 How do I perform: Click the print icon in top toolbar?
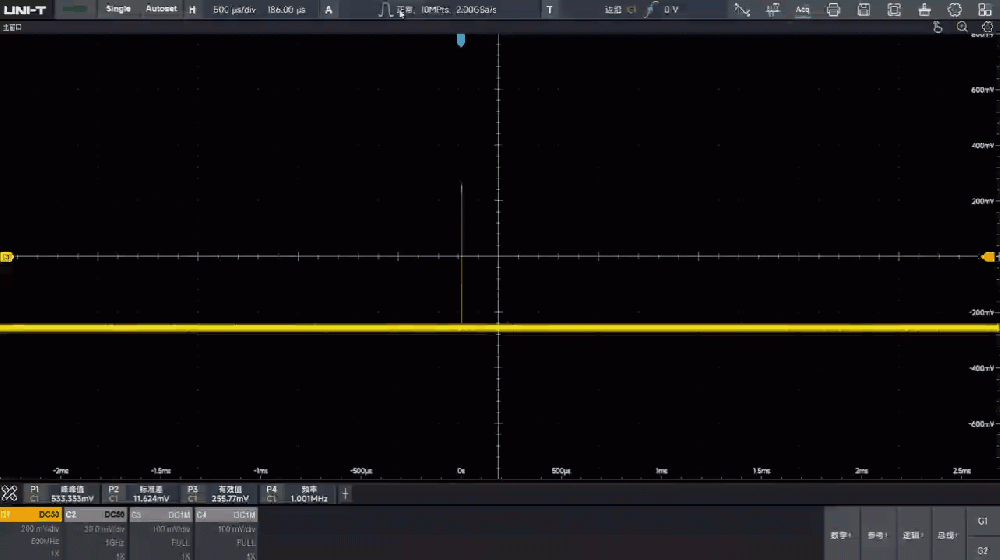click(x=833, y=9)
